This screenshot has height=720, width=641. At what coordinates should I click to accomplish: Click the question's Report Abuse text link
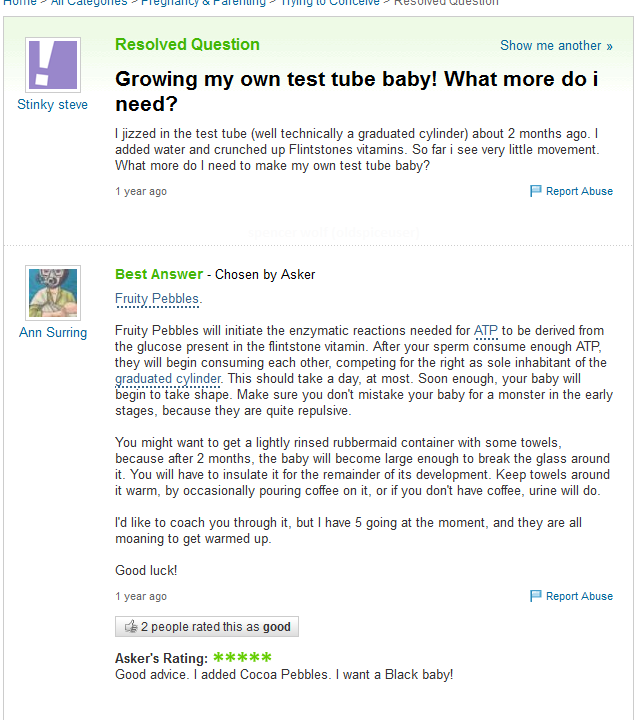pos(579,191)
